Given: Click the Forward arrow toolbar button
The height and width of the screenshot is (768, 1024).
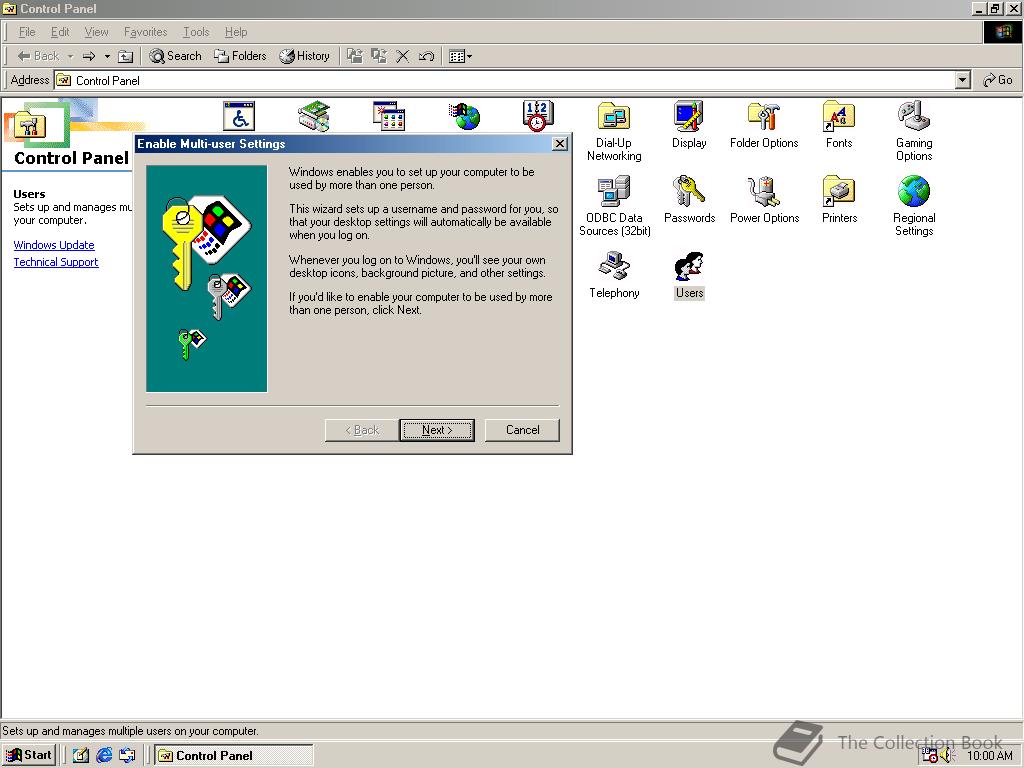Looking at the screenshot, I should click(89, 56).
